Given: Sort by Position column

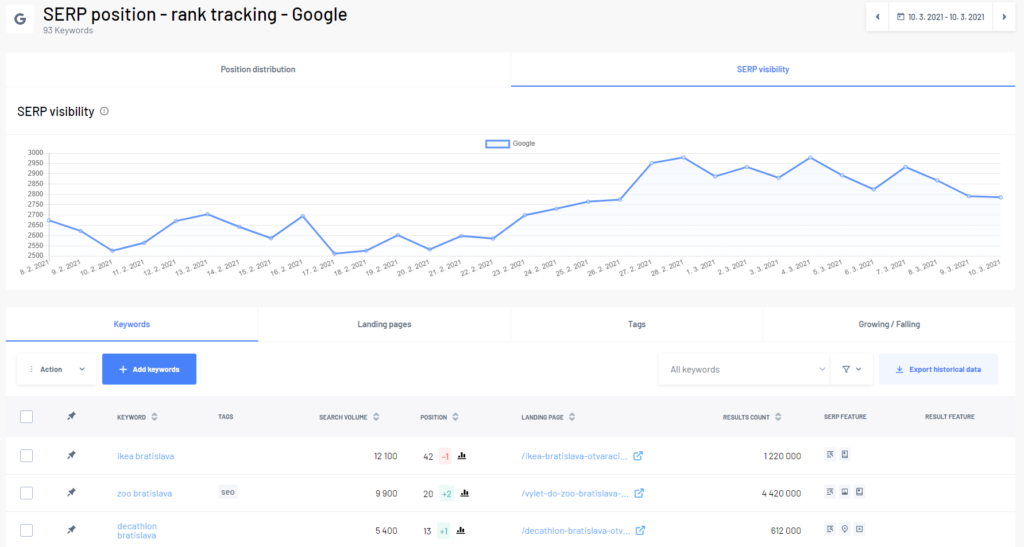Looking at the screenshot, I should (x=439, y=417).
